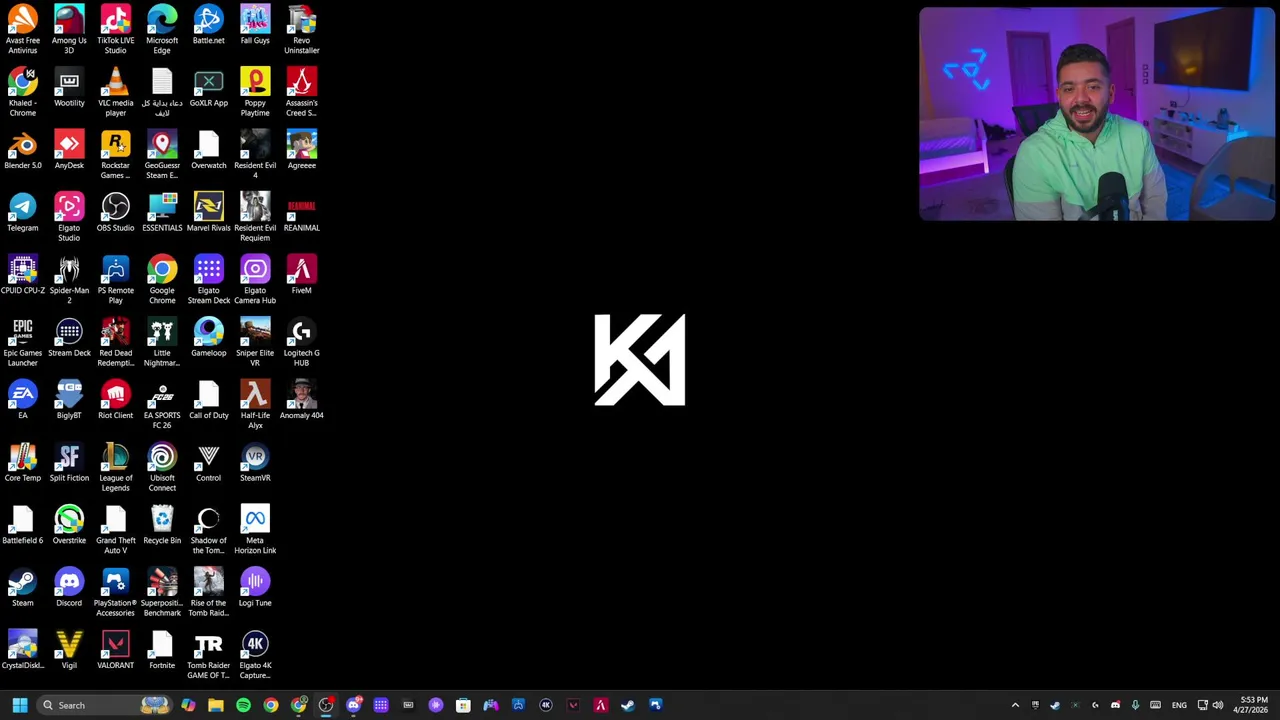This screenshot has height=720, width=1280.
Task: Select ESSENTIALS folder icon on desktop
Action: [x=162, y=213]
